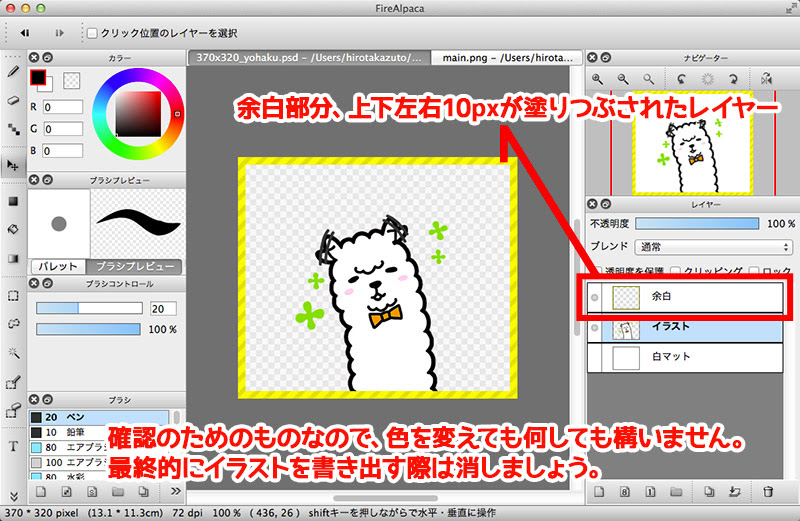Click the foreground black color swatch
Image resolution: width=800 pixels, height=521 pixels.
(38, 78)
